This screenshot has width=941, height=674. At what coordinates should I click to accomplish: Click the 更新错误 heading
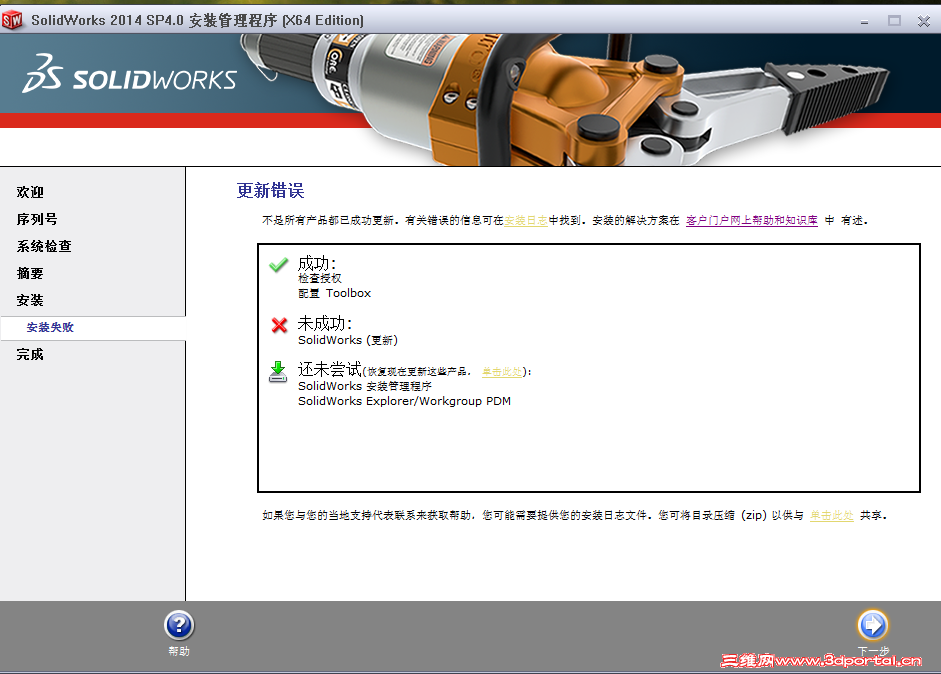click(270, 190)
